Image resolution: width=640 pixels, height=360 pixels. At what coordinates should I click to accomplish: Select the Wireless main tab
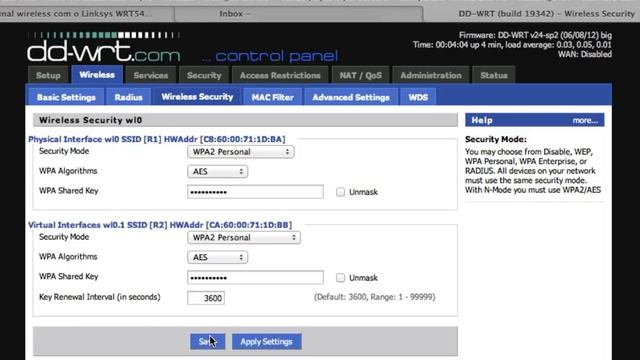pos(97,74)
